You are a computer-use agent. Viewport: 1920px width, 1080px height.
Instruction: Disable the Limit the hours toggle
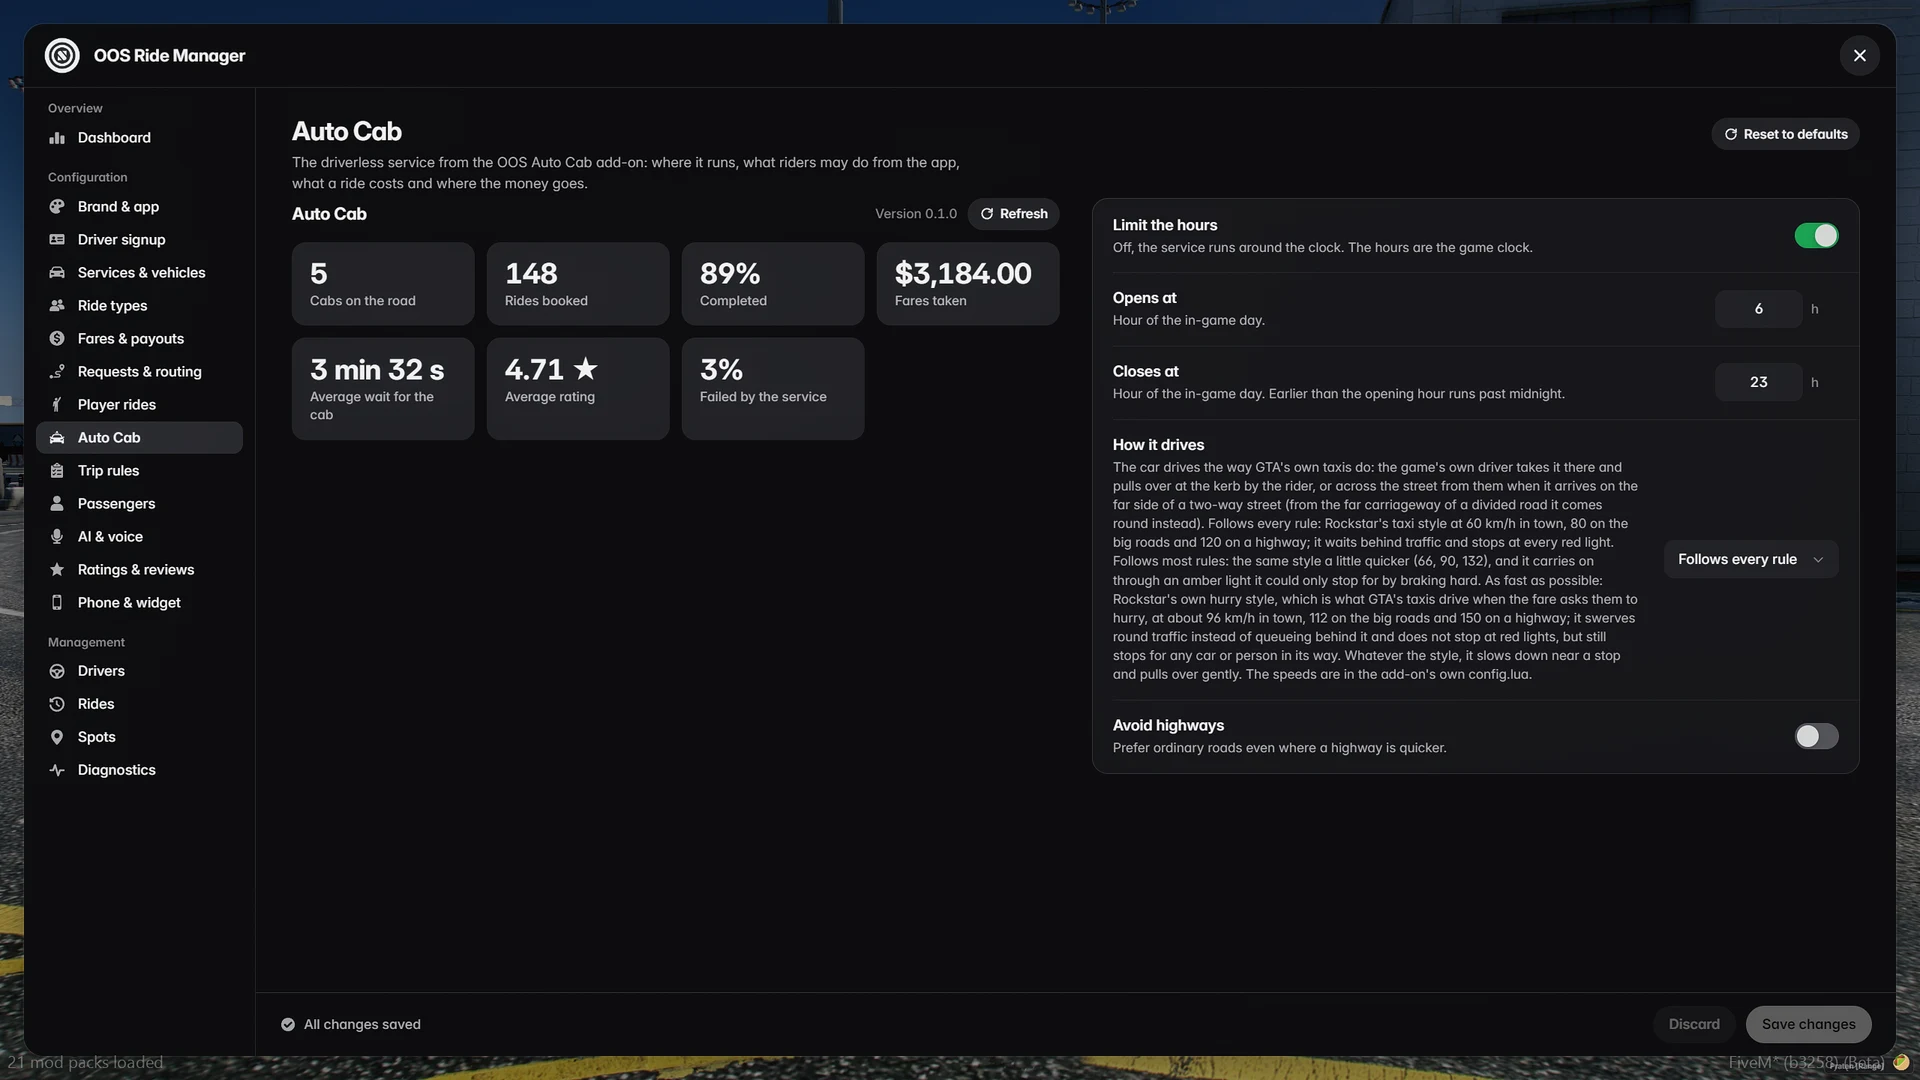[1816, 236]
